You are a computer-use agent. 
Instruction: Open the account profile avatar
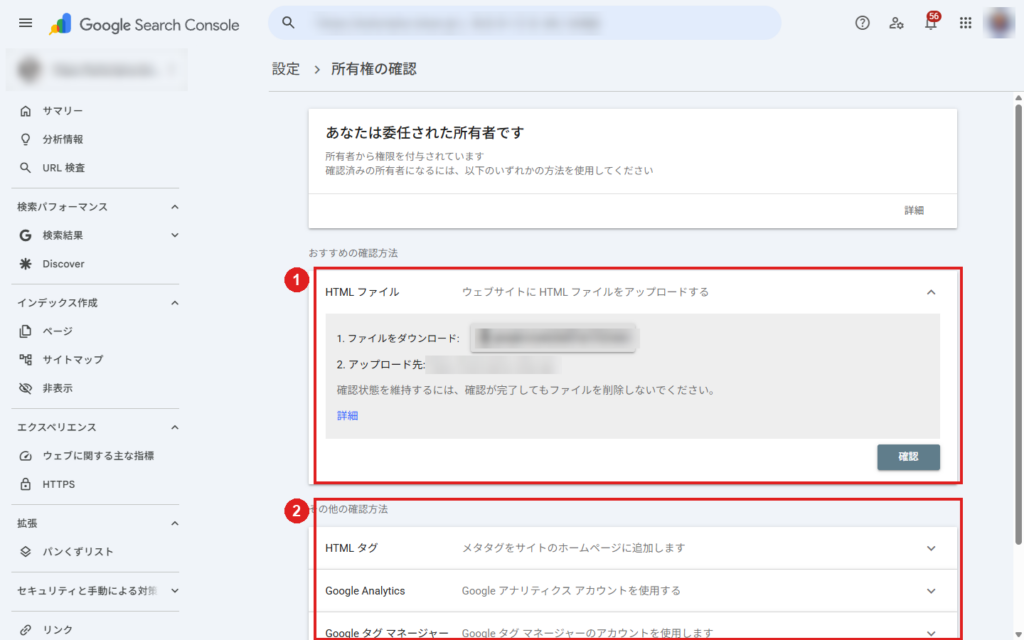(x=999, y=23)
